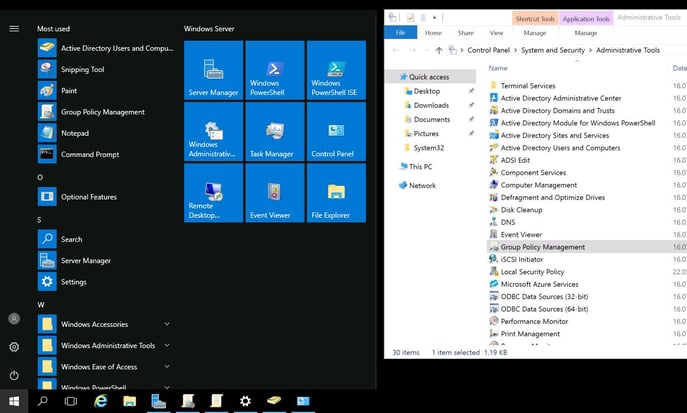This screenshot has width=687, height=413.
Task: Launch Event Viewer tile
Action: point(275,193)
